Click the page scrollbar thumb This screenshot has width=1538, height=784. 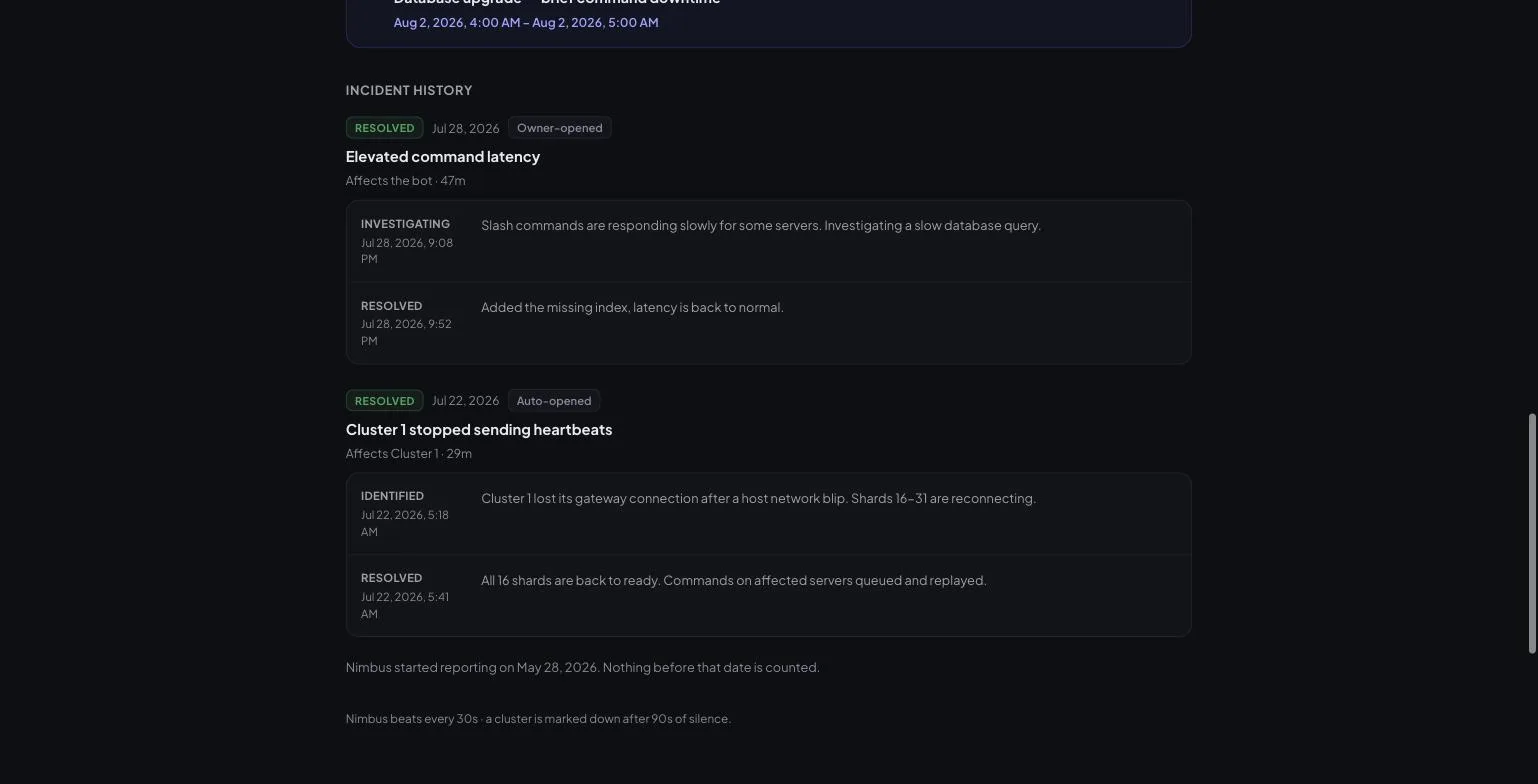tap(1532, 534)
